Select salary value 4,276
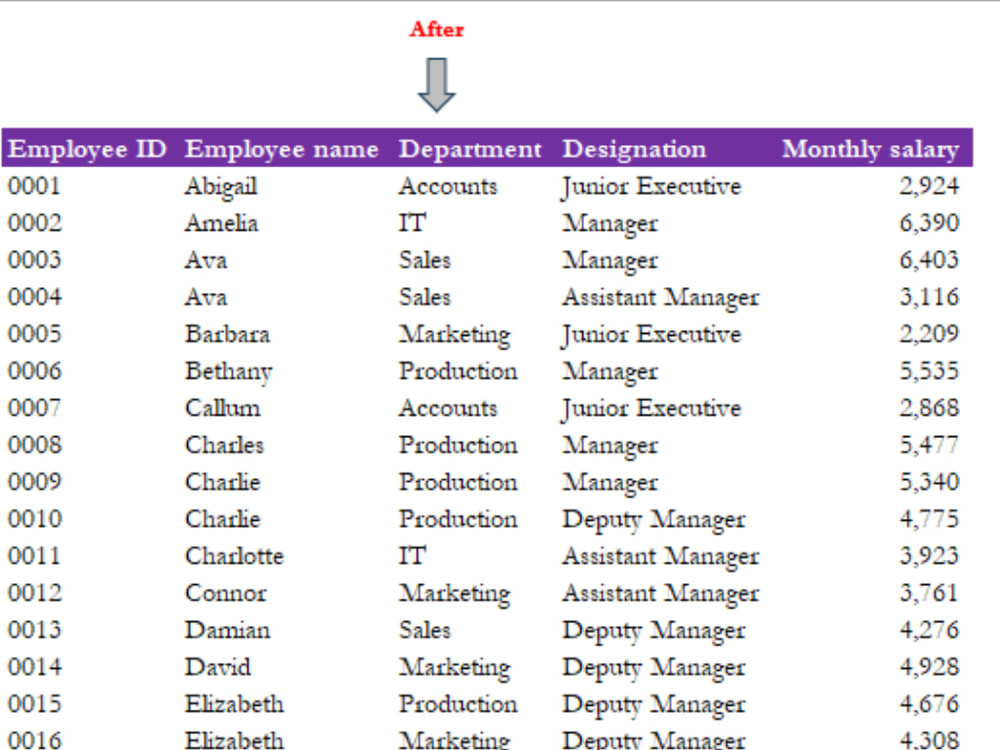The width and height of the screenshot is (1000, 750). tap(929, 630)
